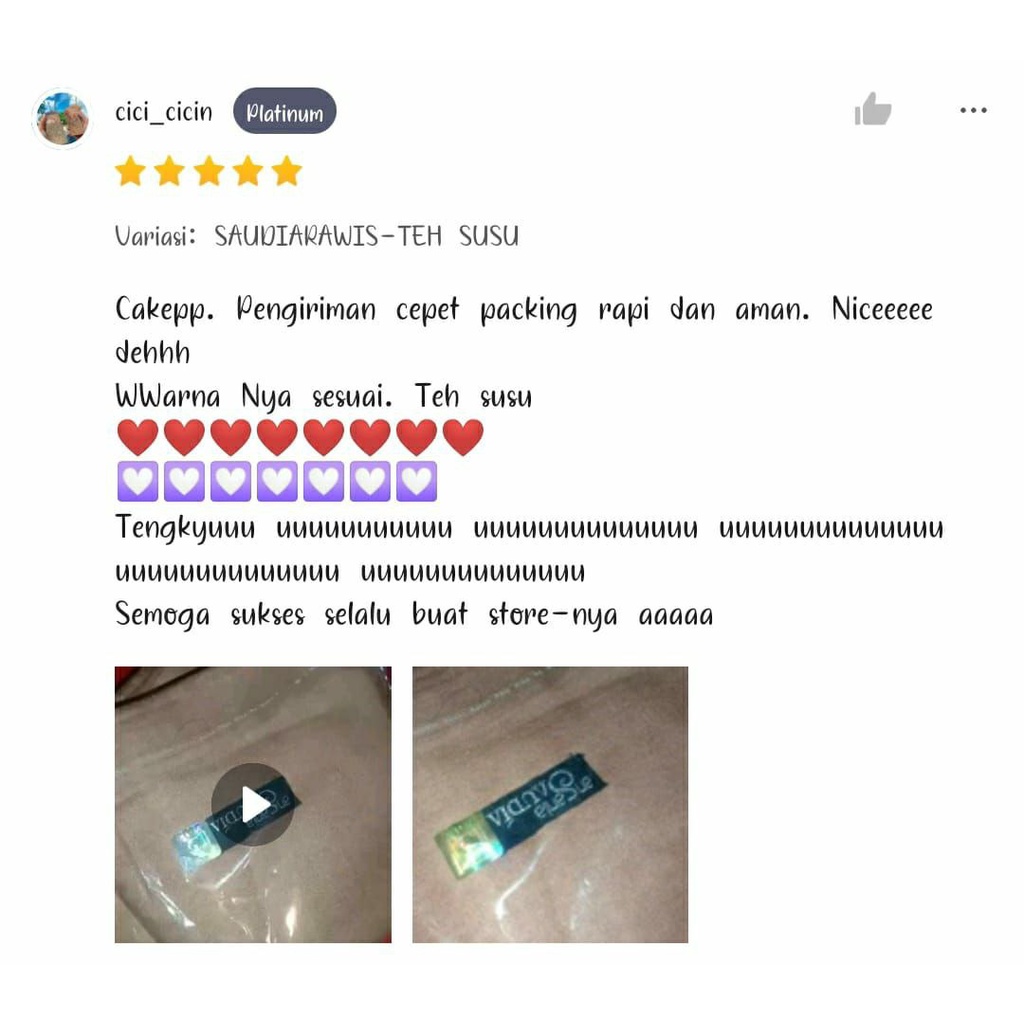
Task: Click the first red heart emoji
Action: click(x=138, y=437)
